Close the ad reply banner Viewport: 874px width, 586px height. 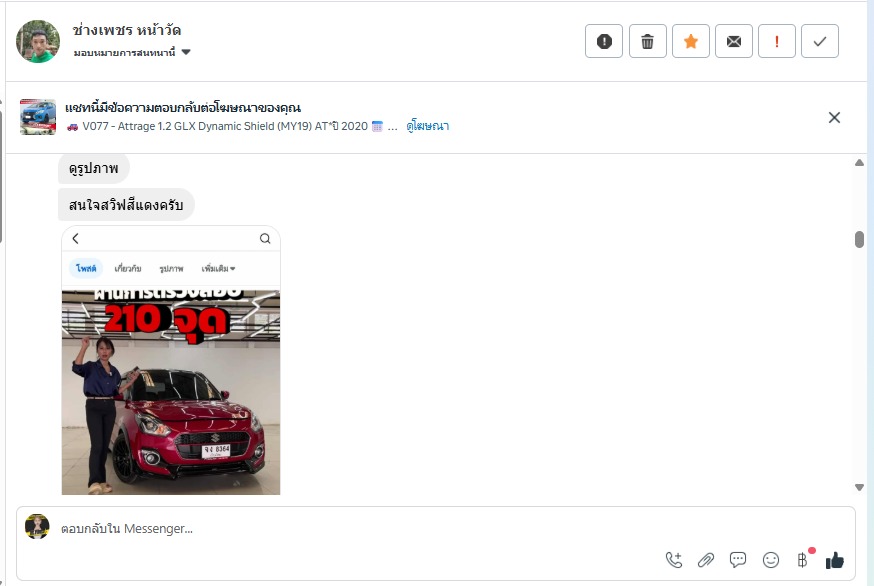[x=834, y=118]
